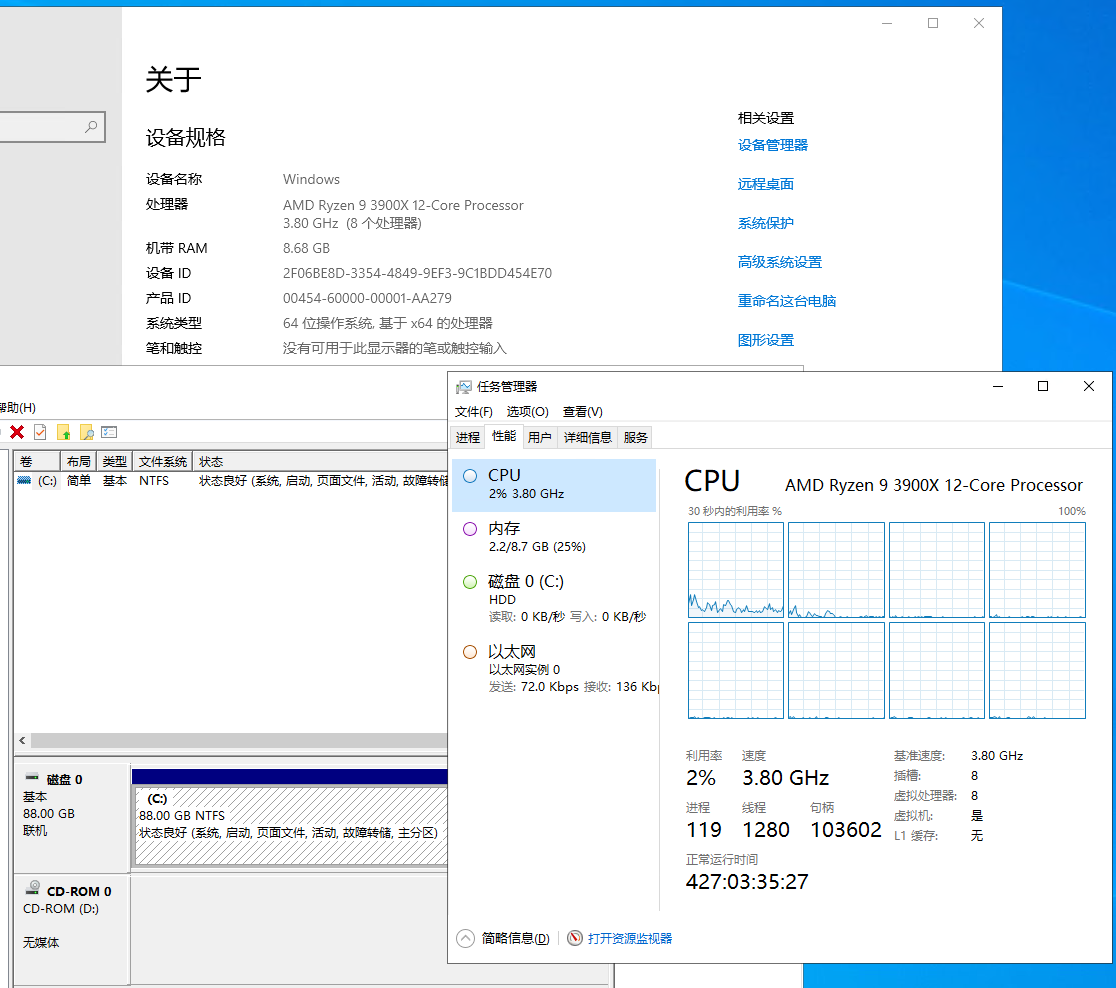Image resolution: width=1116 pixels, height=988 pixels.
Task: Open the File (文件) menu in Task Manager
Action: tap(473, 411)
